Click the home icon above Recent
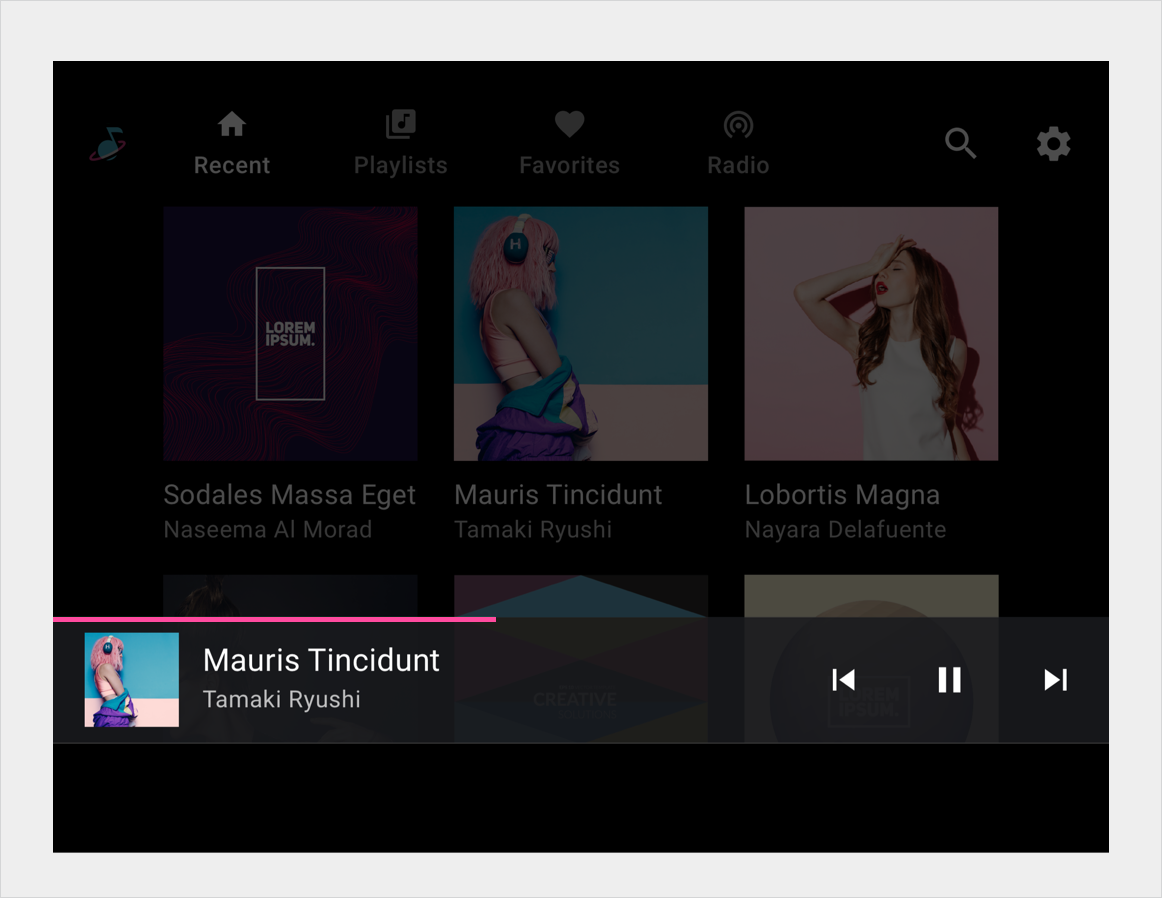 pos(232,125)
